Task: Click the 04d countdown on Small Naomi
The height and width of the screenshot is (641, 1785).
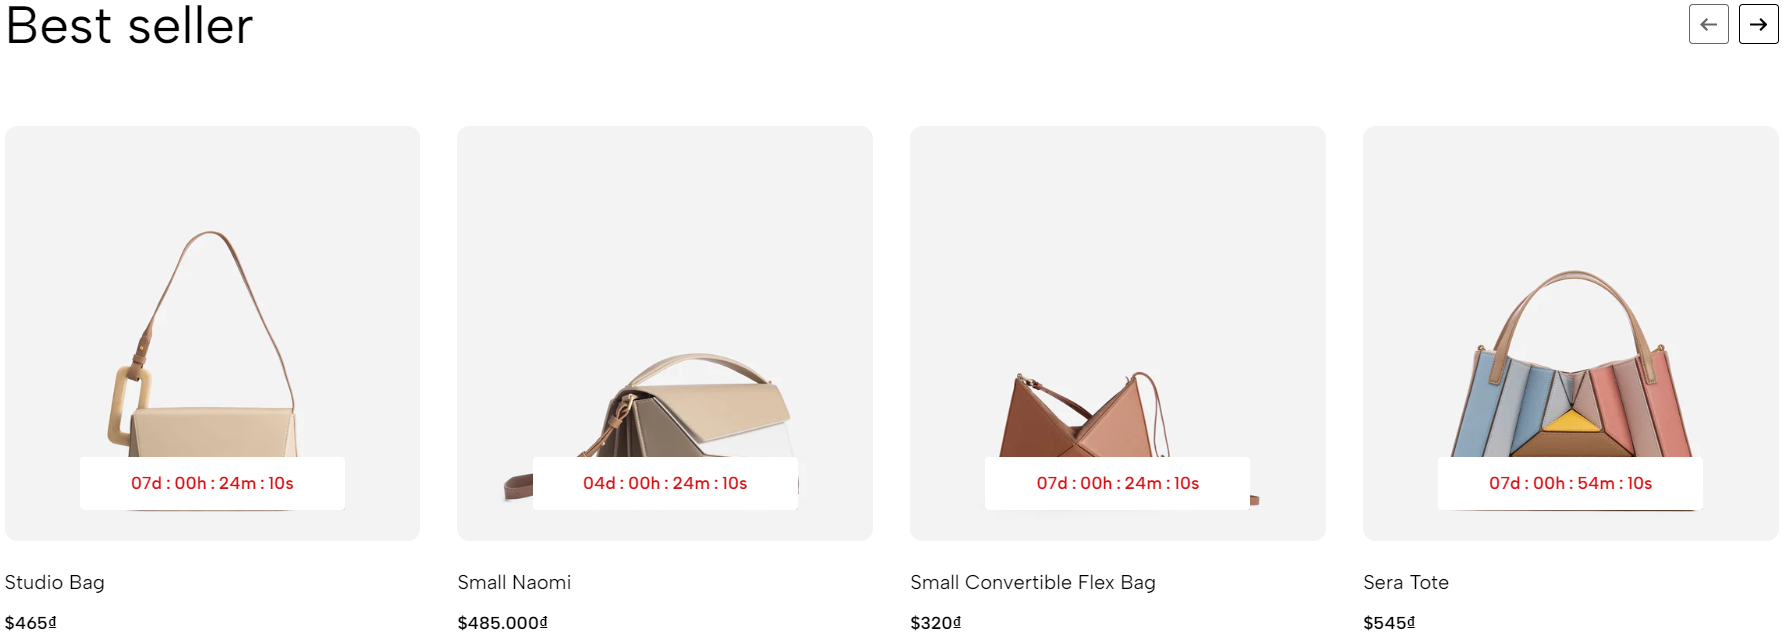Action: coord(665,484)
